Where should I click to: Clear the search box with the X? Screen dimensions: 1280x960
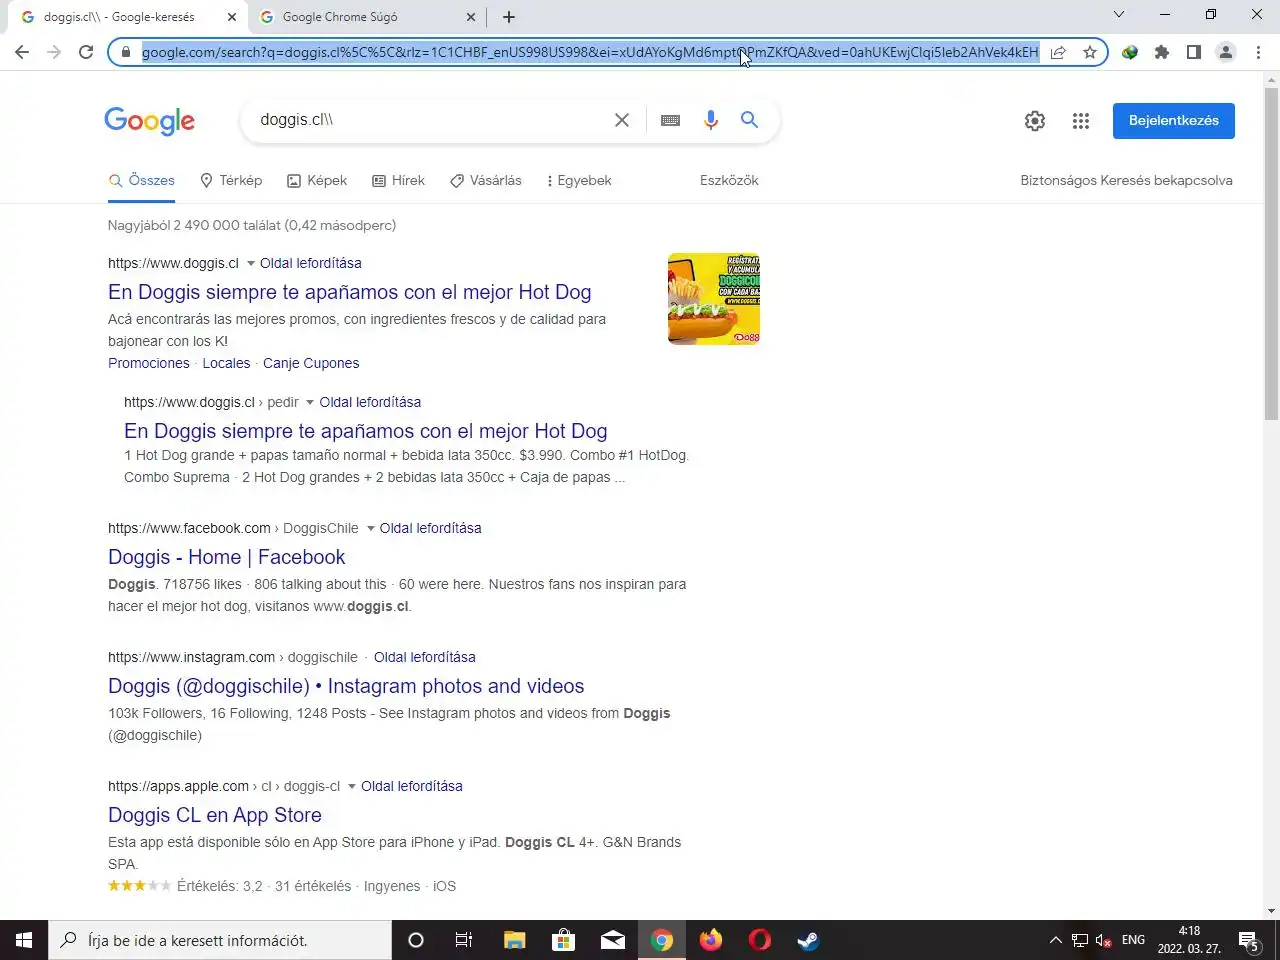click(622, 120)
